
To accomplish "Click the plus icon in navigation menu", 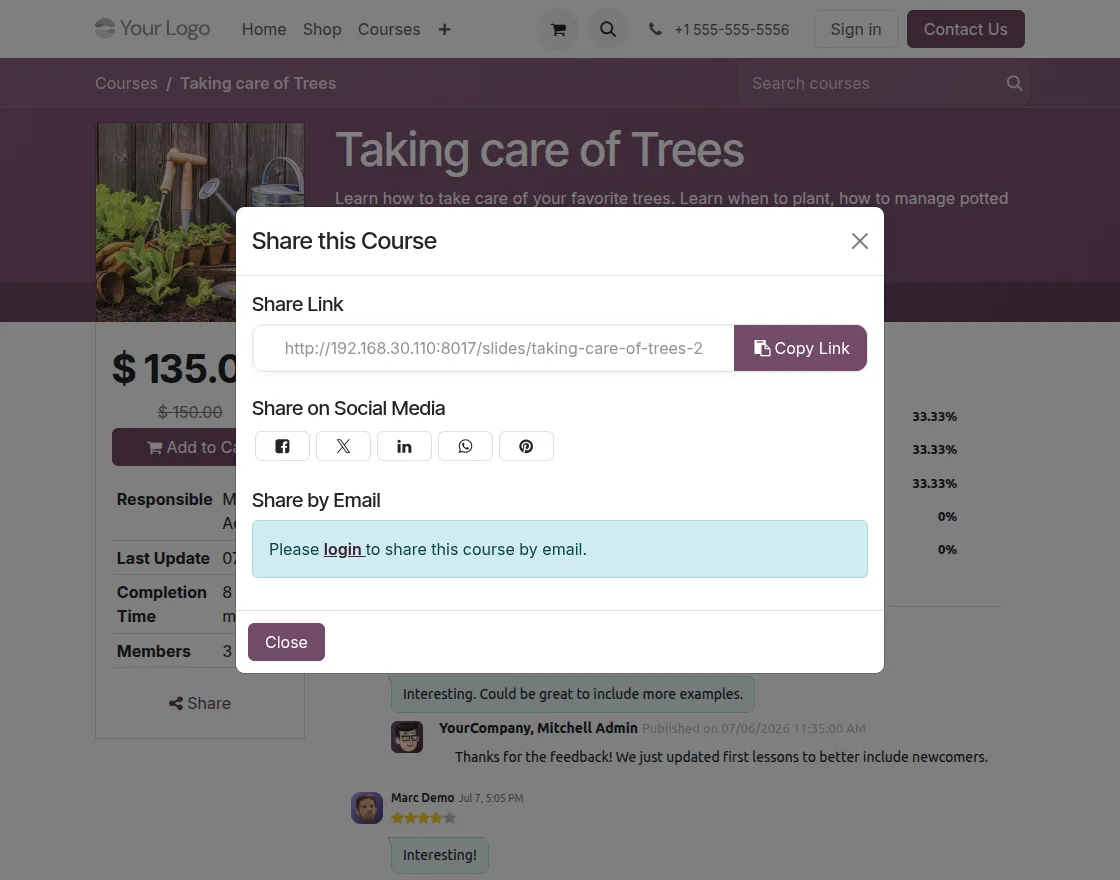I will click(x=444, y=29).
